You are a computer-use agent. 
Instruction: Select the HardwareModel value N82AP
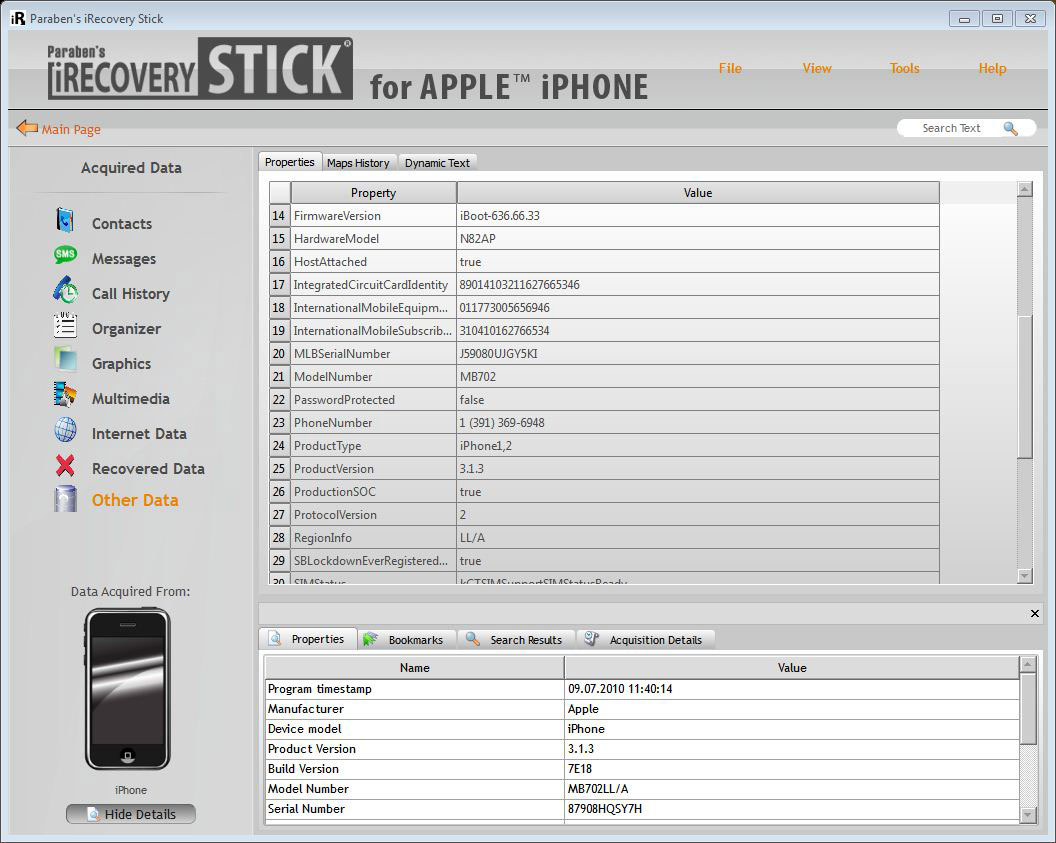(477, 238)
